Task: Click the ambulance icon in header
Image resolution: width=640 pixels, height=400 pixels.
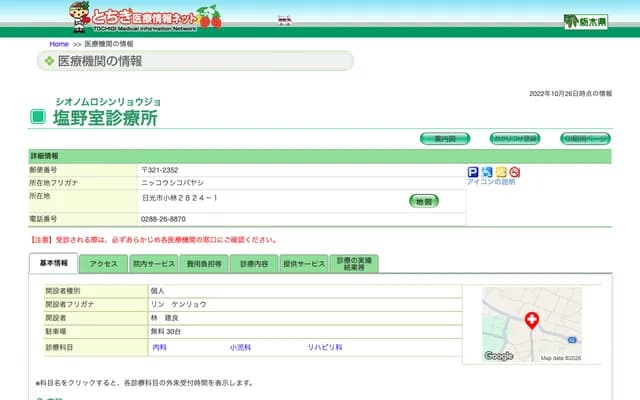Action: pos(285,20)
